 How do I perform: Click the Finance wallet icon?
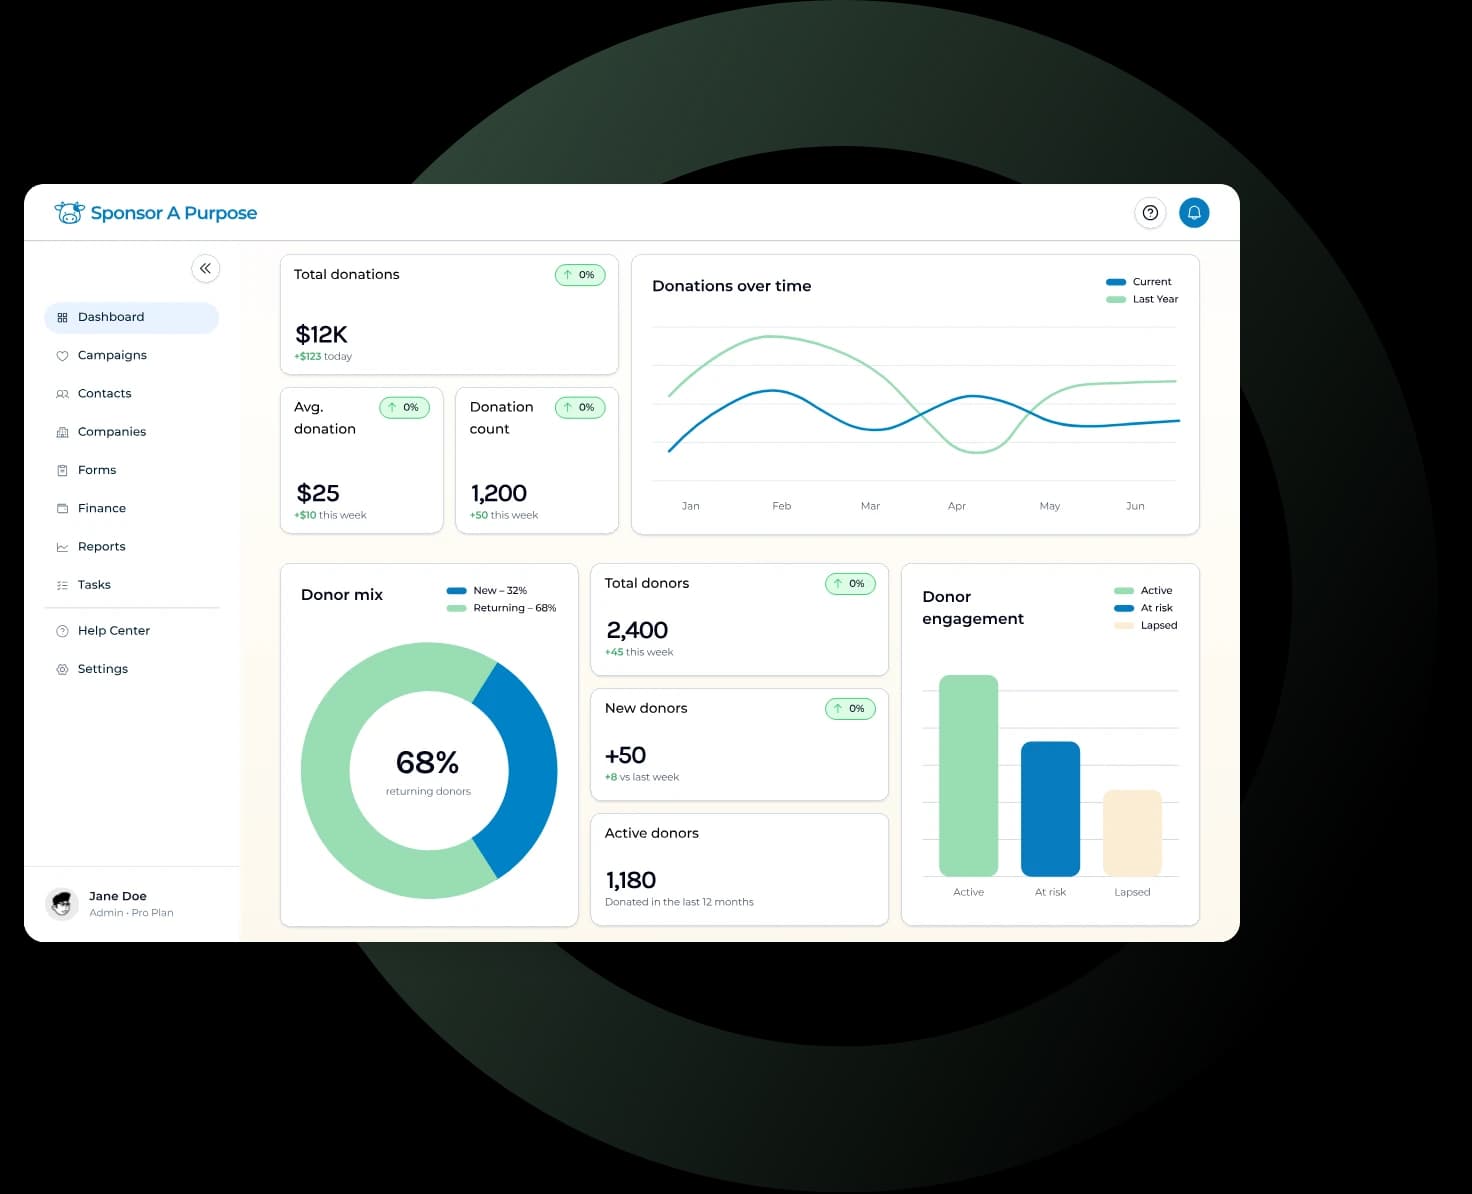pyautogui.click(x=62, y=508)
